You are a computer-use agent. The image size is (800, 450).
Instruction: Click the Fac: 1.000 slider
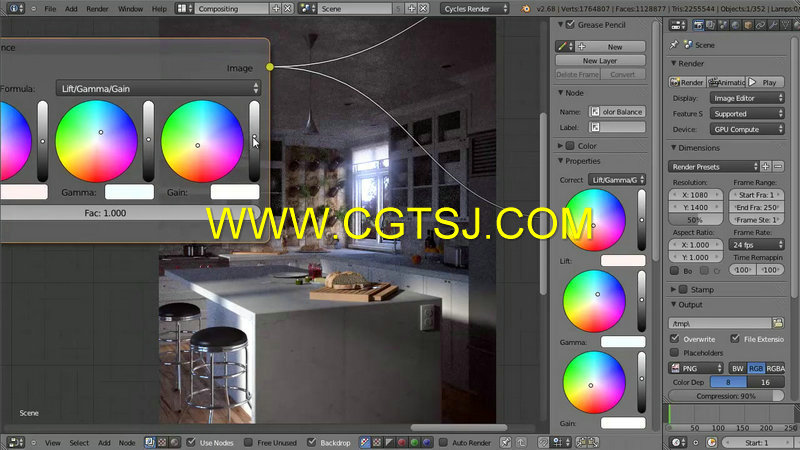tap(131, 213)
